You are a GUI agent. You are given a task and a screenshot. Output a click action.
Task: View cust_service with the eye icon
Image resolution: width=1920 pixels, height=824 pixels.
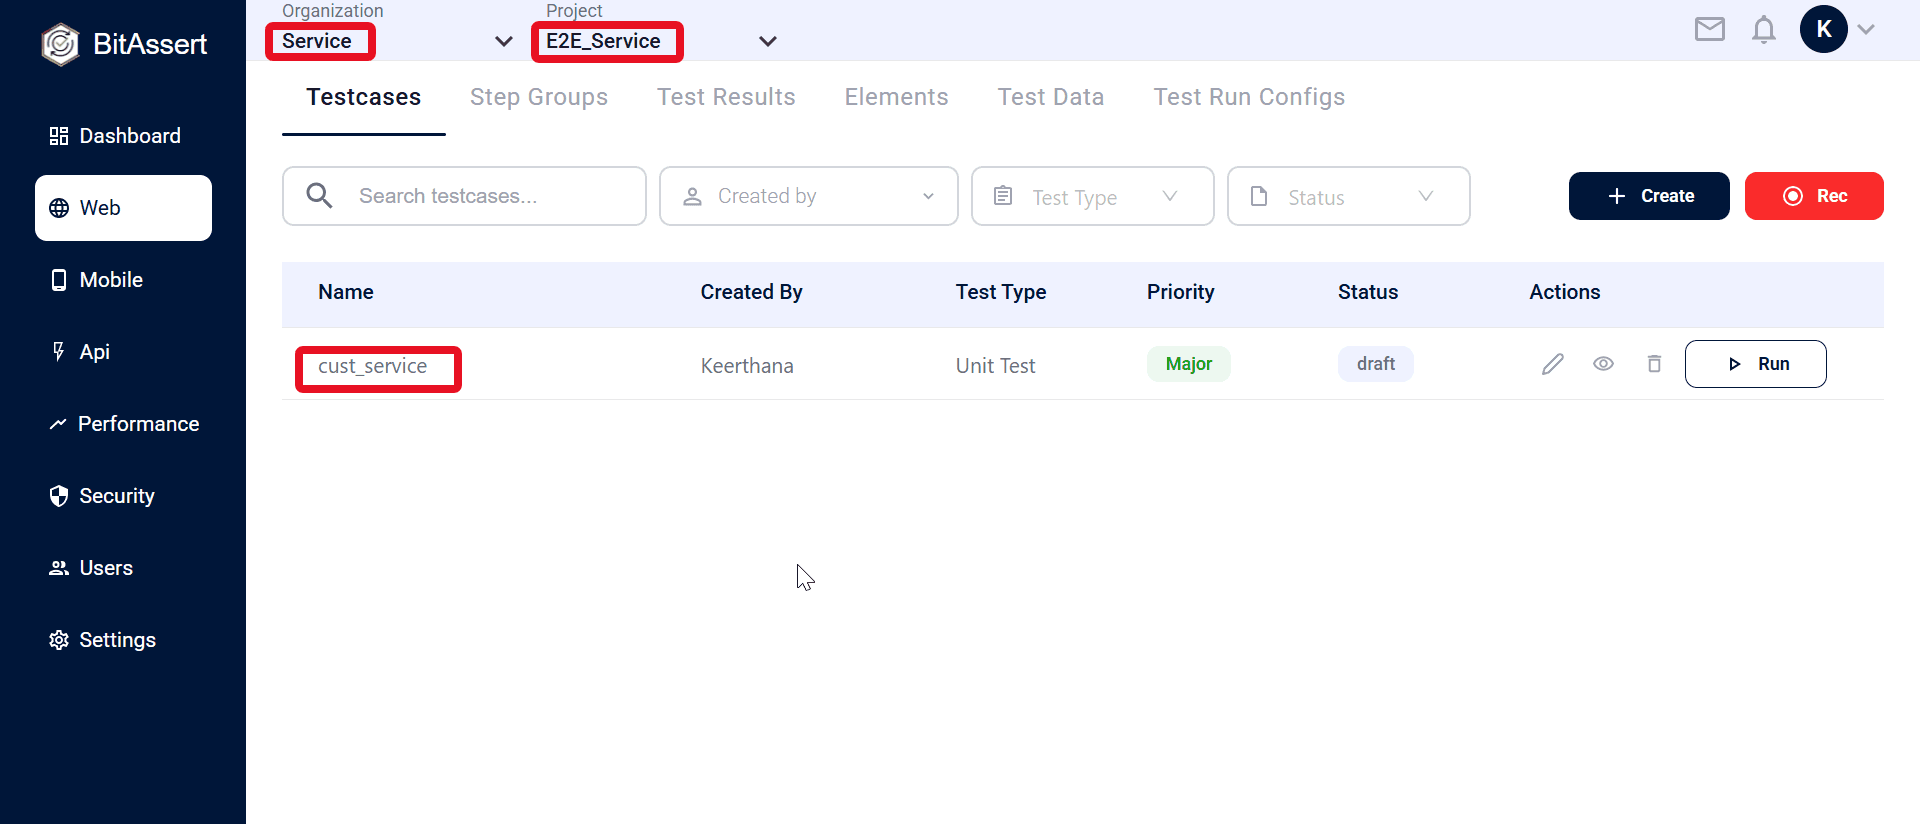[1603, 364]
